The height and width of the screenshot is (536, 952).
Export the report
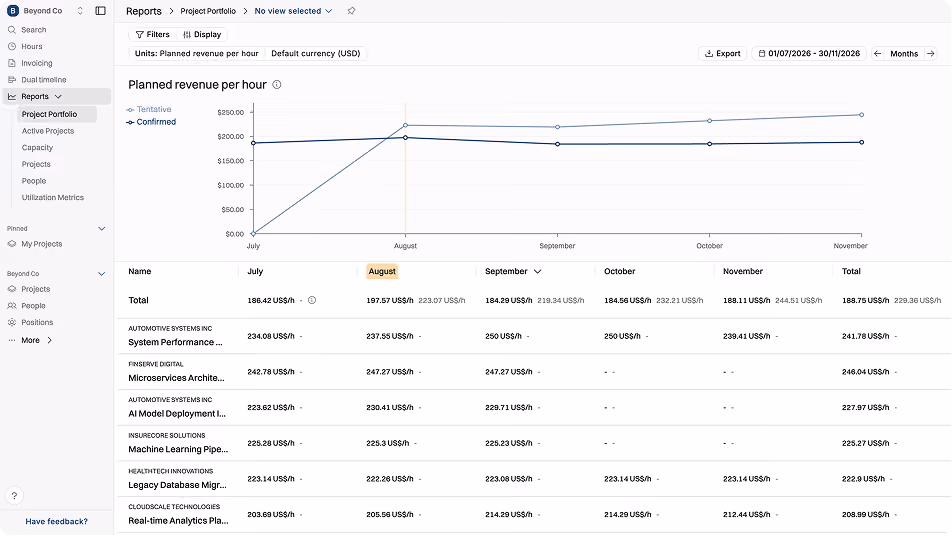tap(722, 53)
